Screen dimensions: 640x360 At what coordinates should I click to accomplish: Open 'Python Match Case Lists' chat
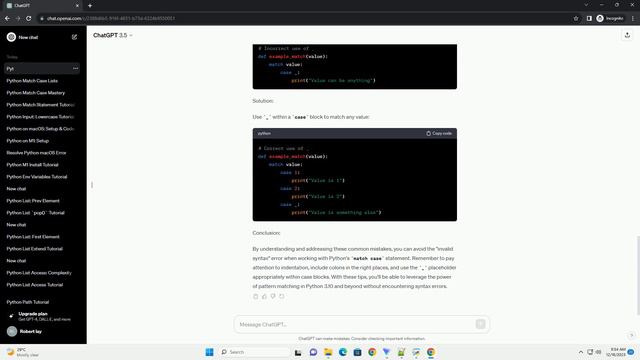(32, 81)
